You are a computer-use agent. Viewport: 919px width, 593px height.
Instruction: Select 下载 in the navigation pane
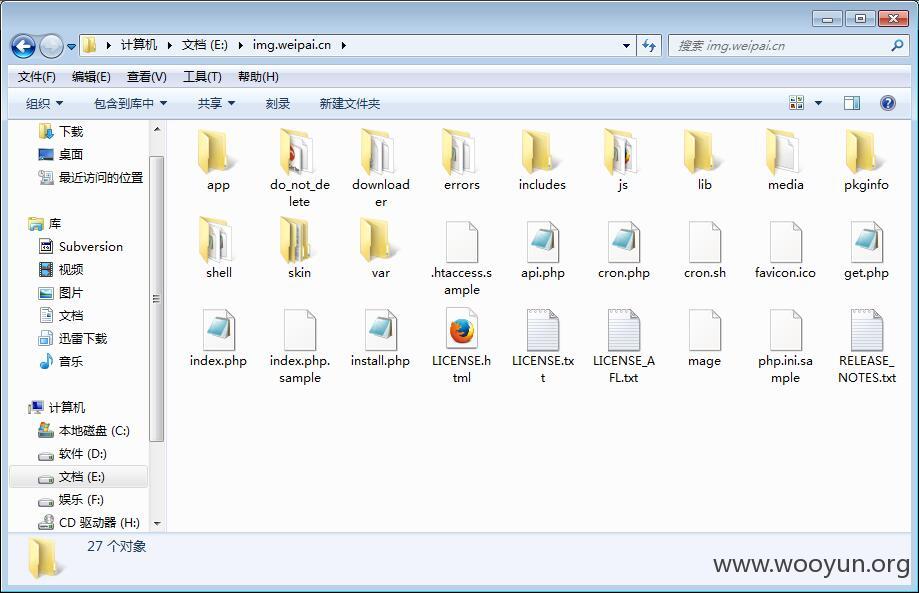61,131
